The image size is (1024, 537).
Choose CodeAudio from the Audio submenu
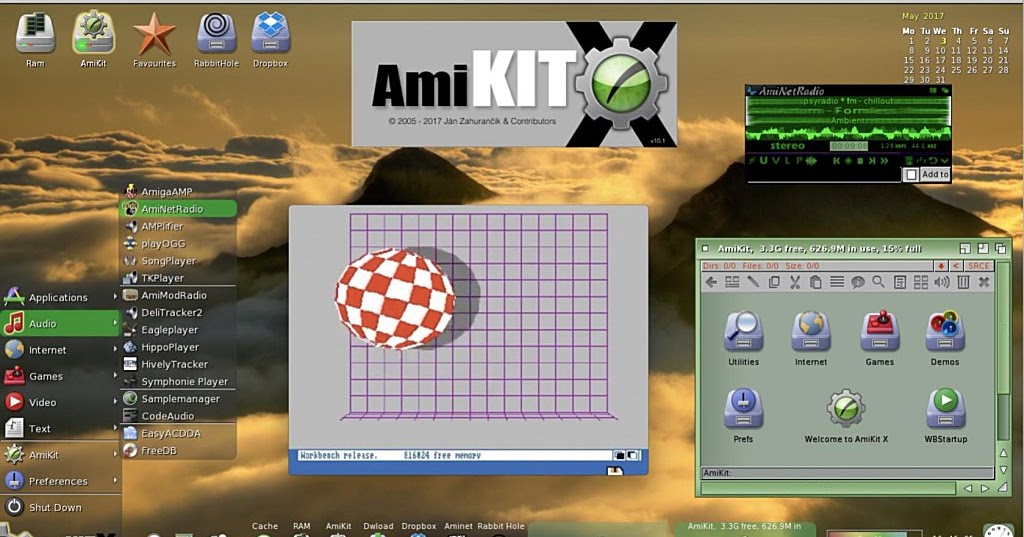tap(178, 415)
